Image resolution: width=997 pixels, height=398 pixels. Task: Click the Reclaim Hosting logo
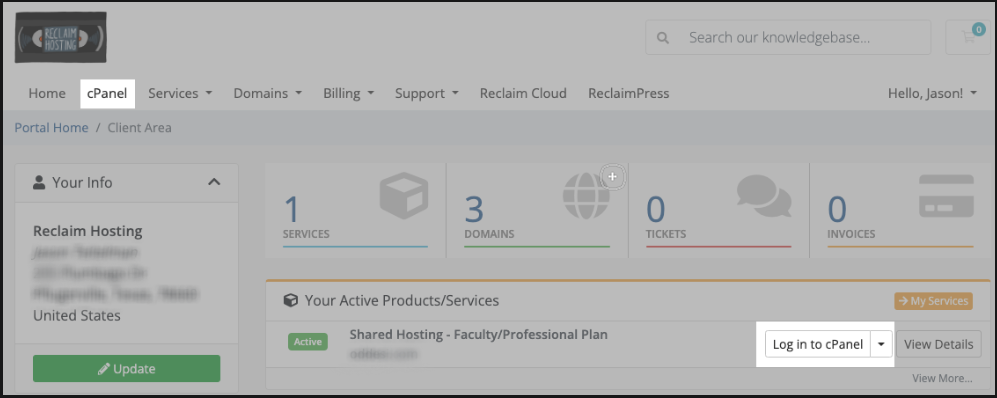point(60,38)
